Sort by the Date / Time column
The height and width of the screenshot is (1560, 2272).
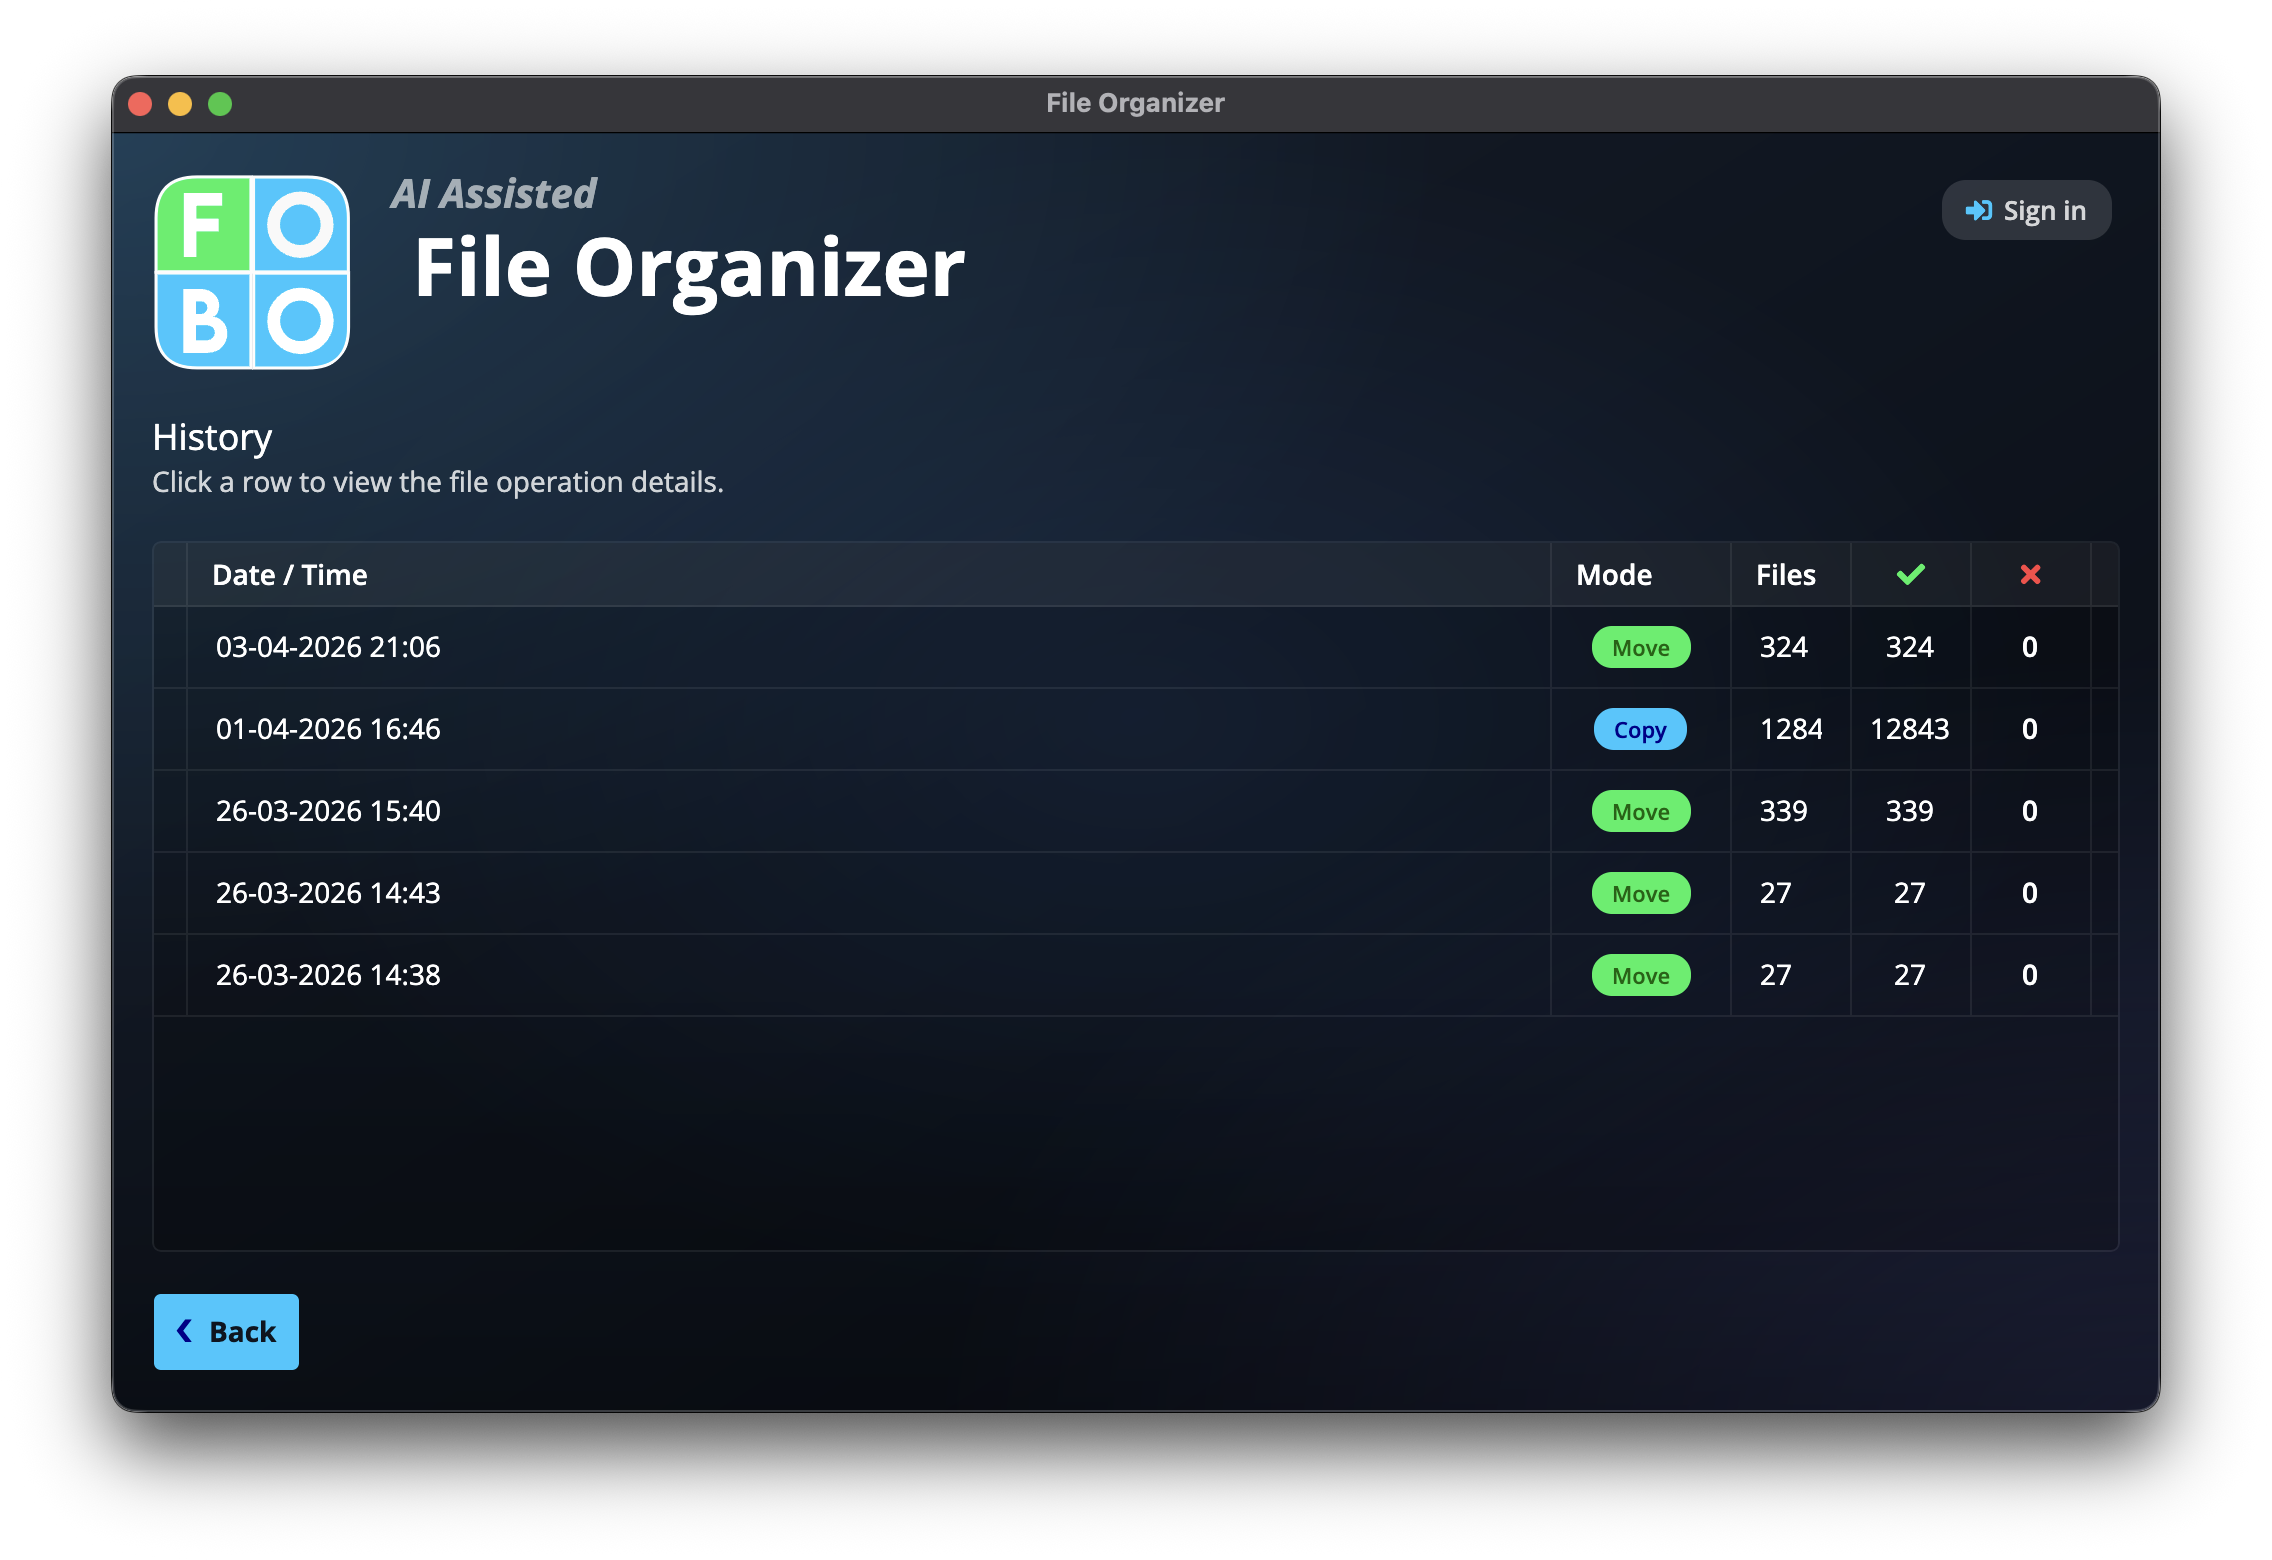coord(290,574)
